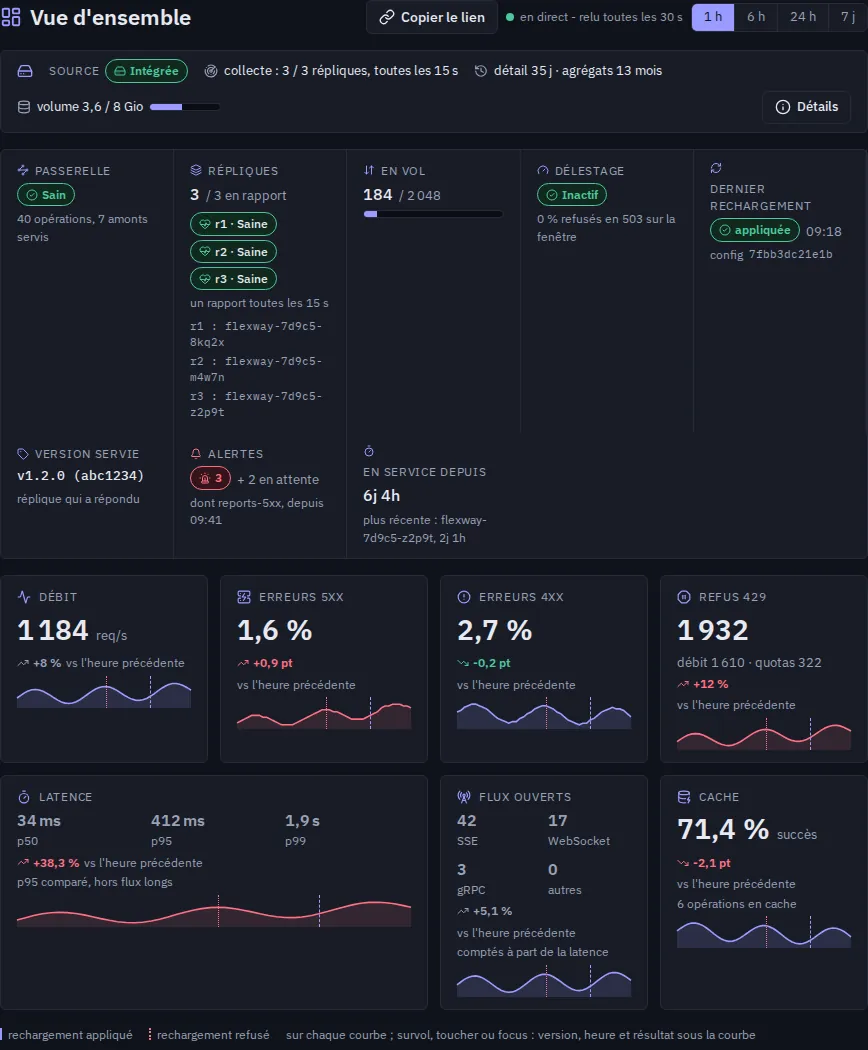Click the 6j 4h uptime value
The height and width of the screenshot is (1050, 868).
pyautogui.click(x=381, y=496)
